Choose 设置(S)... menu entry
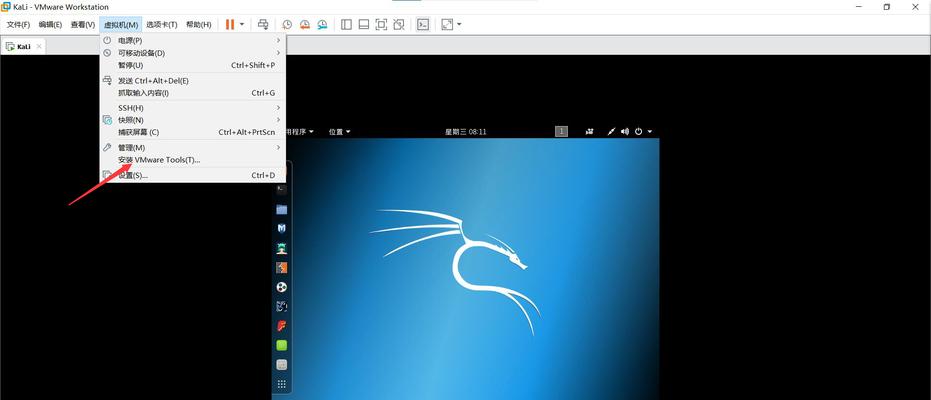 [192, 175]
